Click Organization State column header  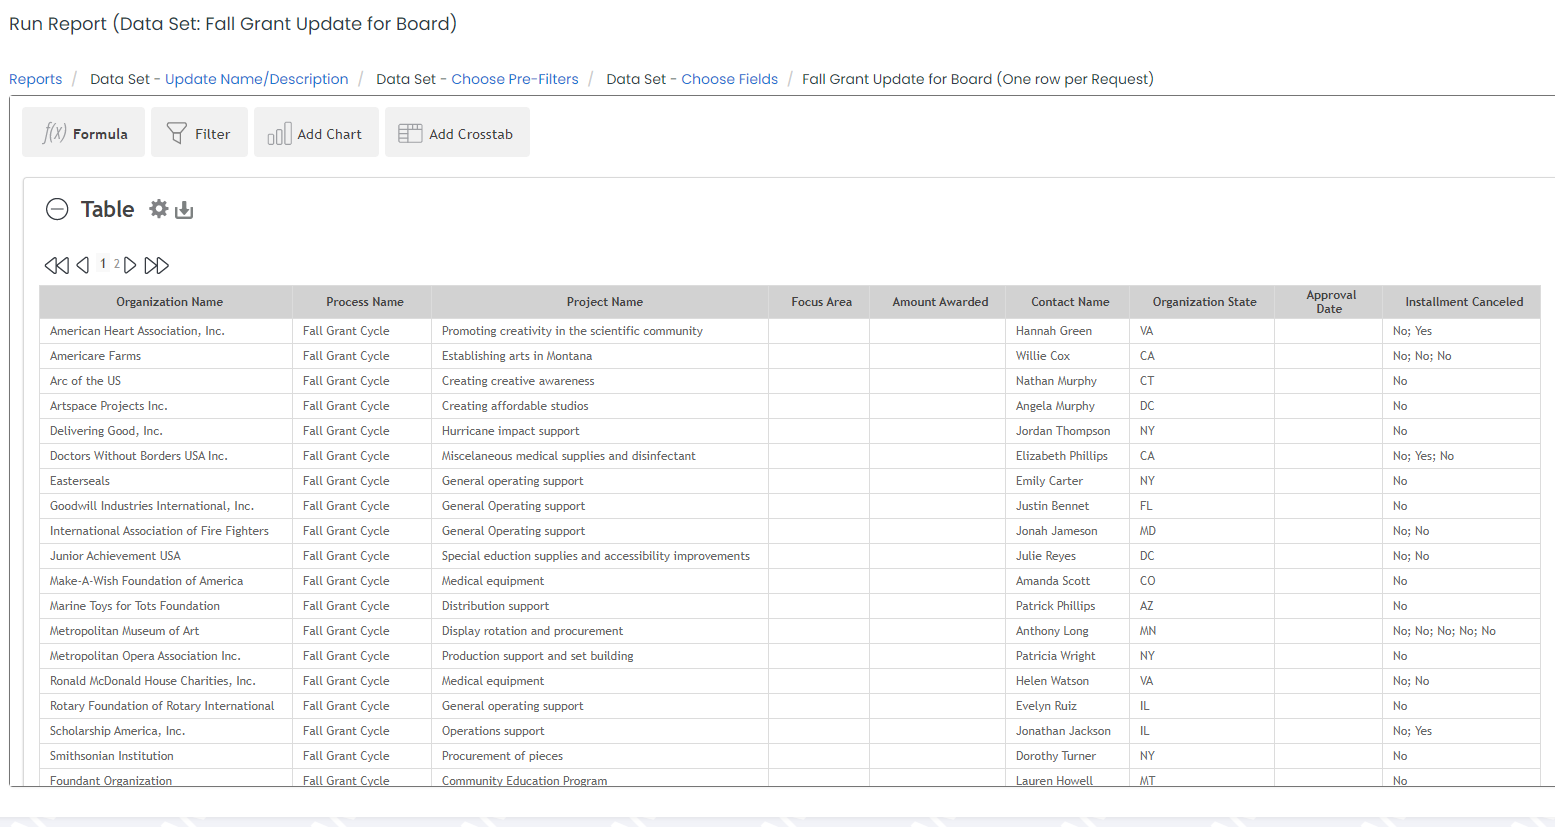pyautogui.click(x=1204, y=302)
